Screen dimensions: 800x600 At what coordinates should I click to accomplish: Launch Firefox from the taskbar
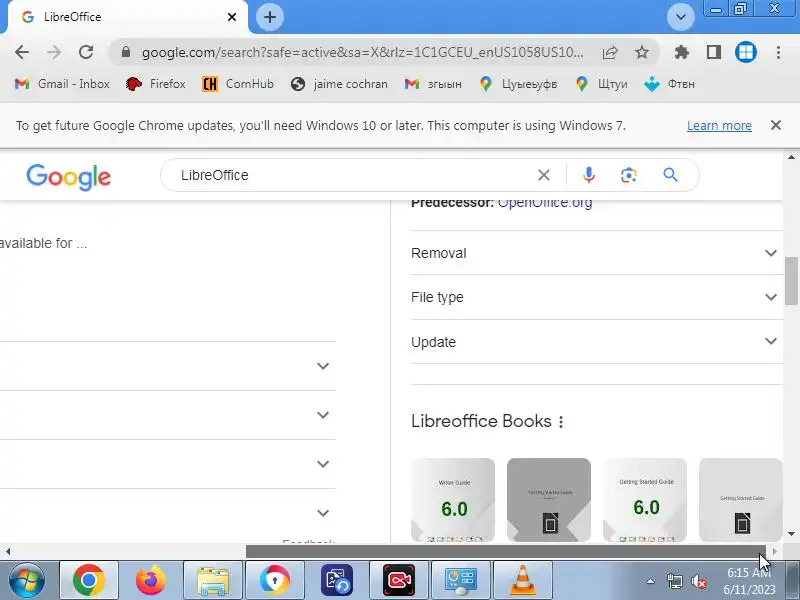151,580
